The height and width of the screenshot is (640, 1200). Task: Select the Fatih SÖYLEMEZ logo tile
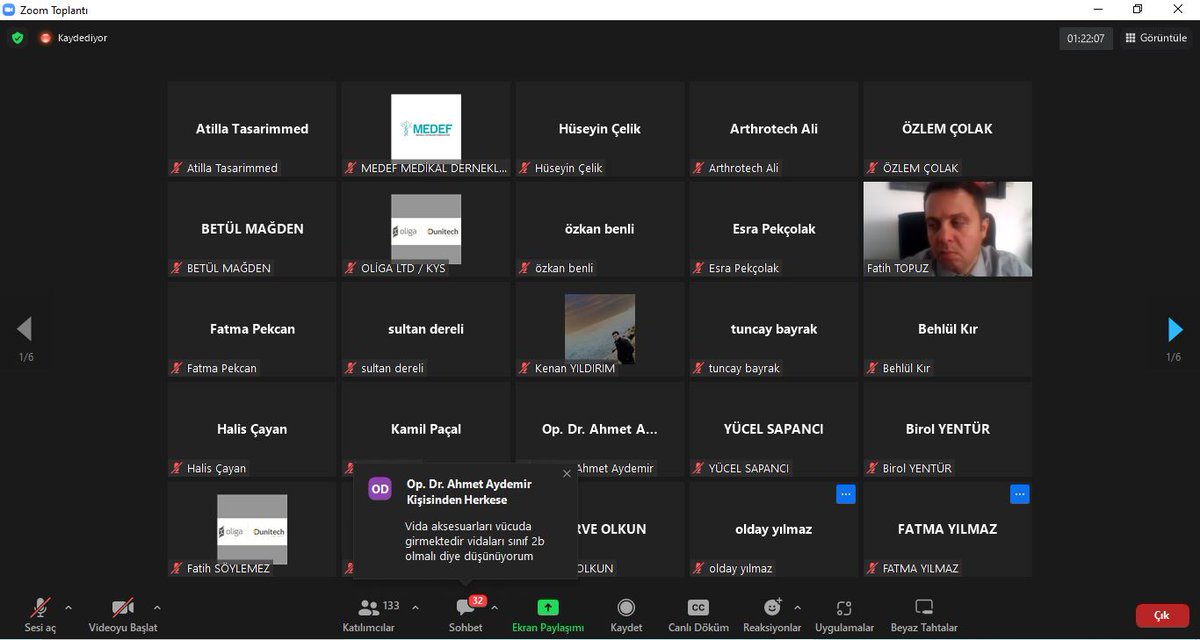coord(252,529)
